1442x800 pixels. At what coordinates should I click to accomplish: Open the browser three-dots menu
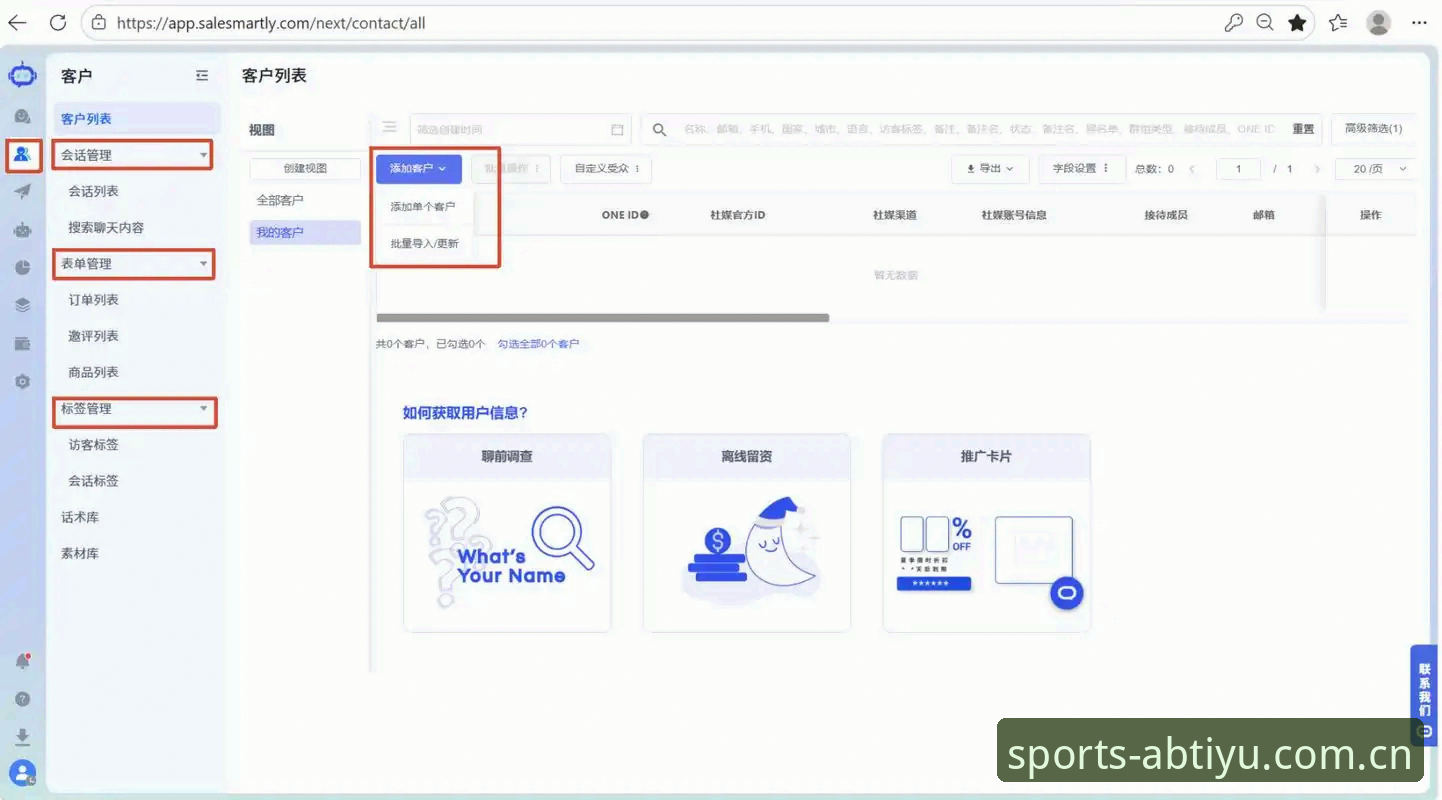[x=1420, y=22]
